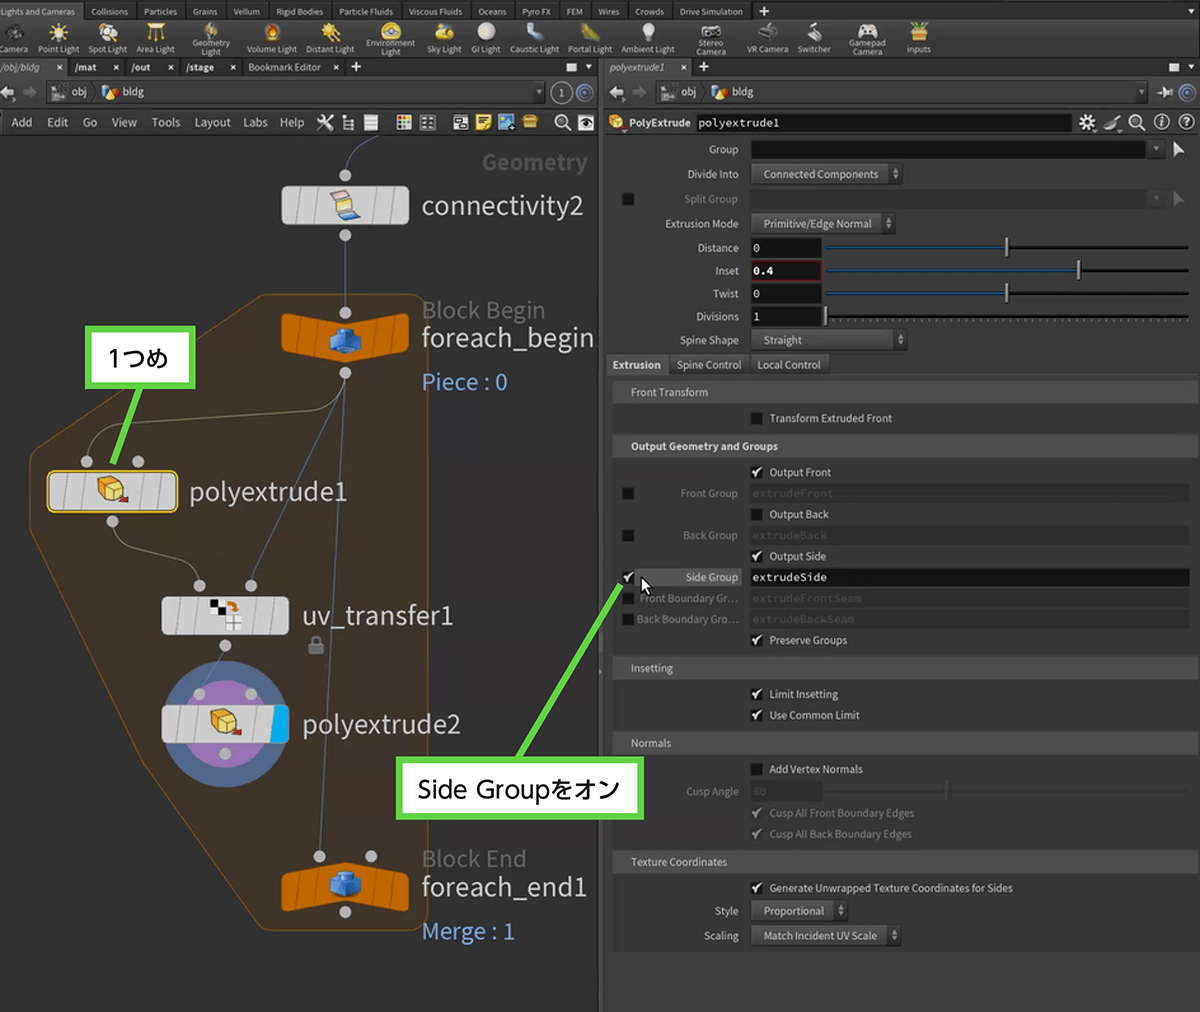Open the Spine Shape dropdown

click(828, 340)
